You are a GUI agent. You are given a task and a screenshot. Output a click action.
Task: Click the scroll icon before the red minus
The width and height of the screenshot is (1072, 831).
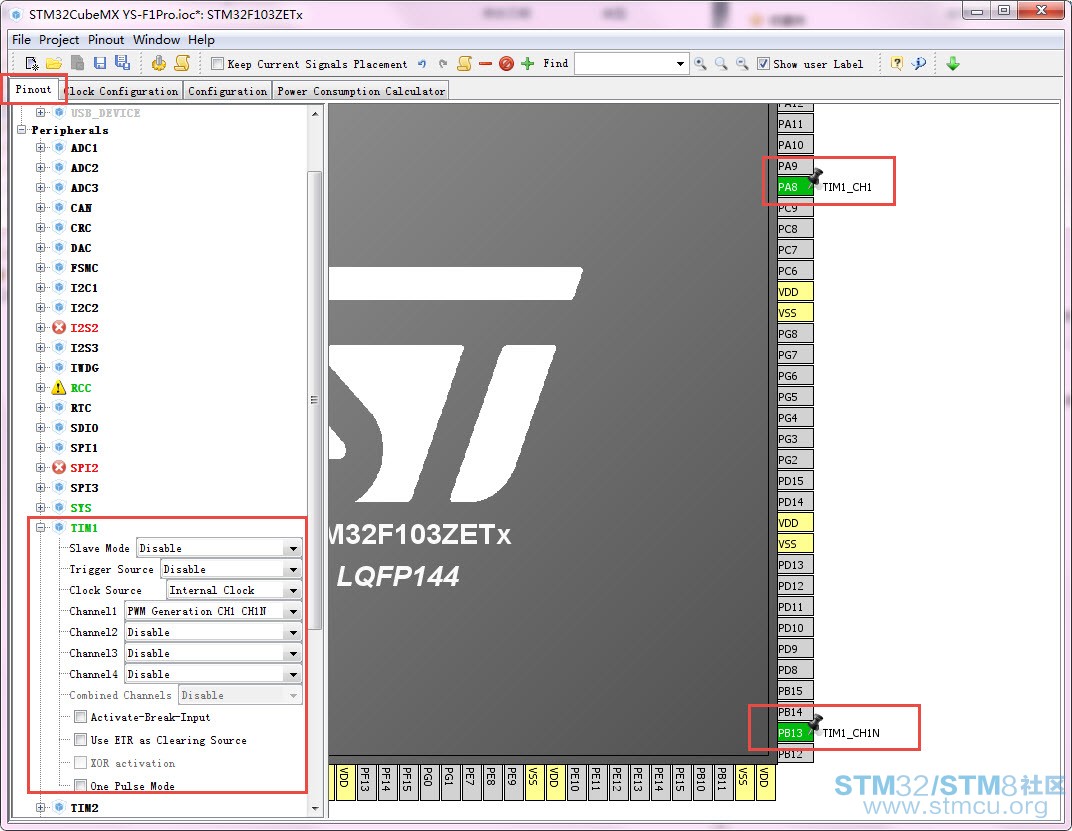464,64
